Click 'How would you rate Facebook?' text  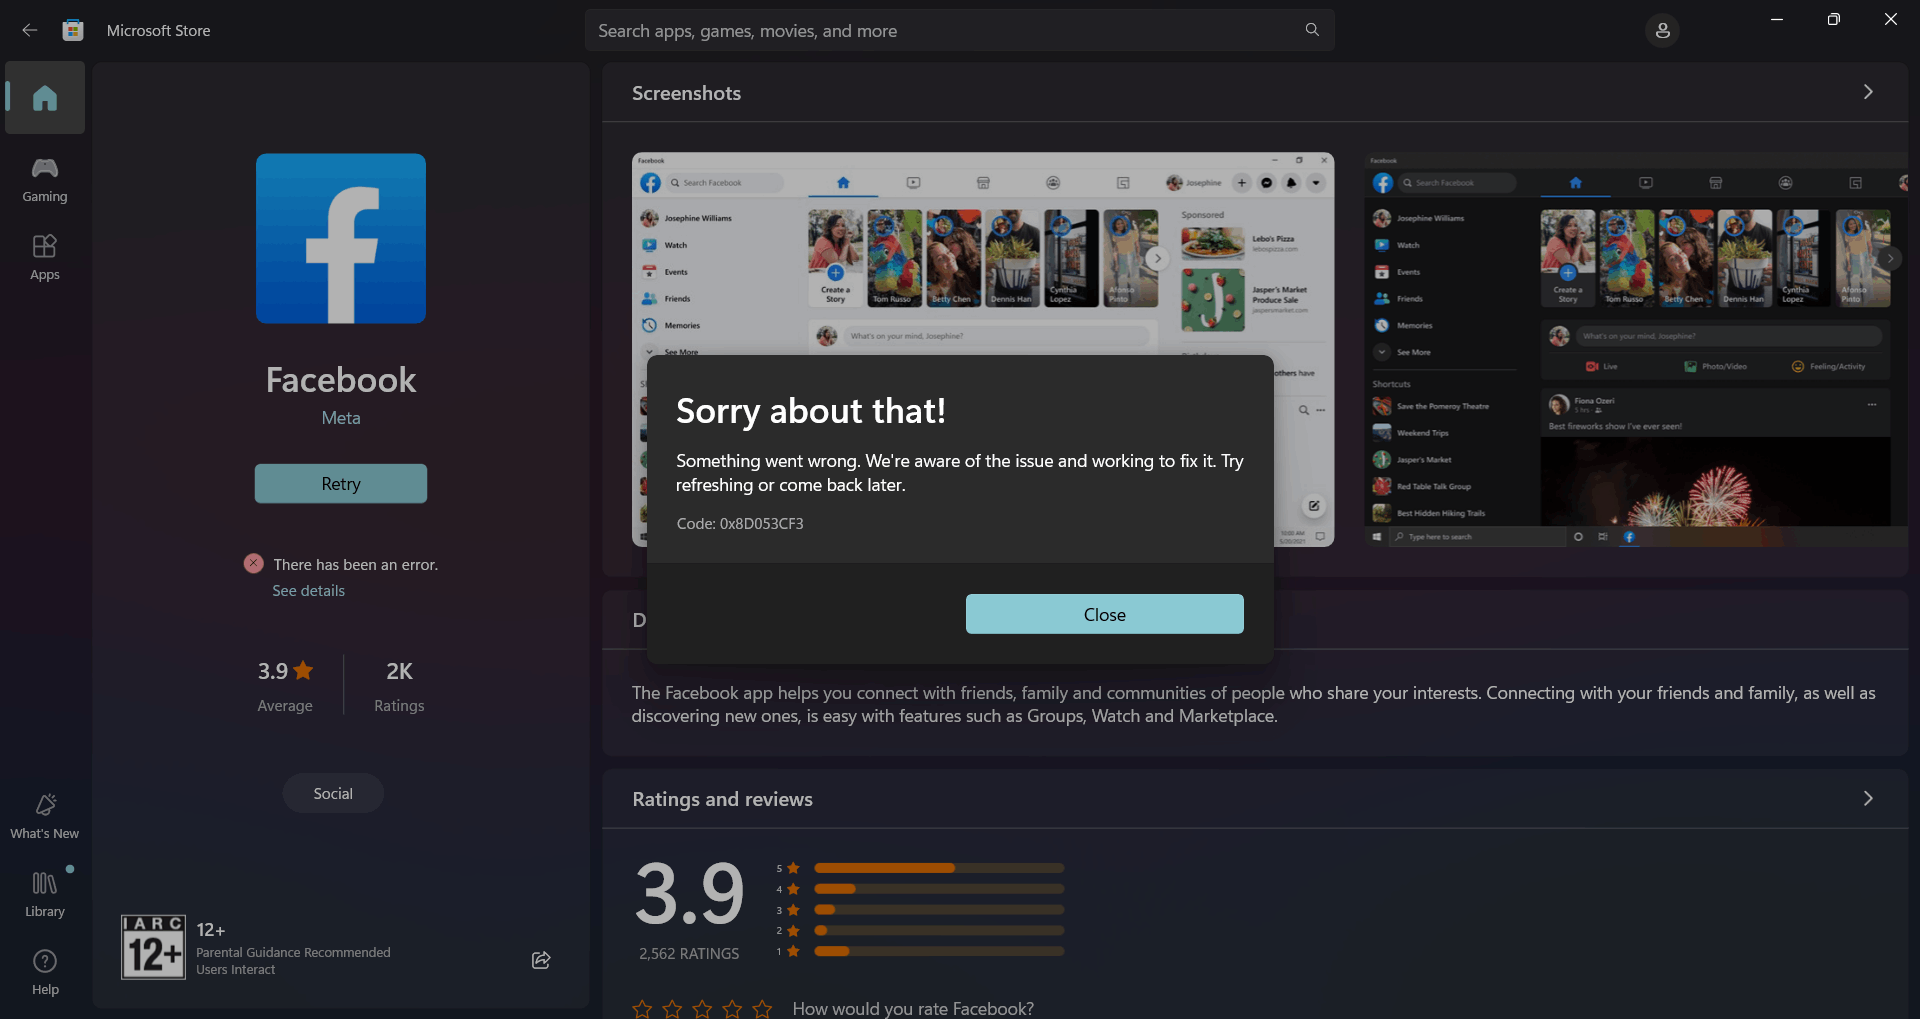click(913, 1009)
